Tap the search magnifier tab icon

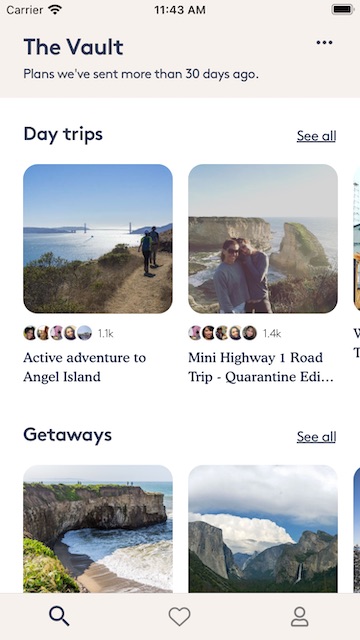click(x=59, y=616)
